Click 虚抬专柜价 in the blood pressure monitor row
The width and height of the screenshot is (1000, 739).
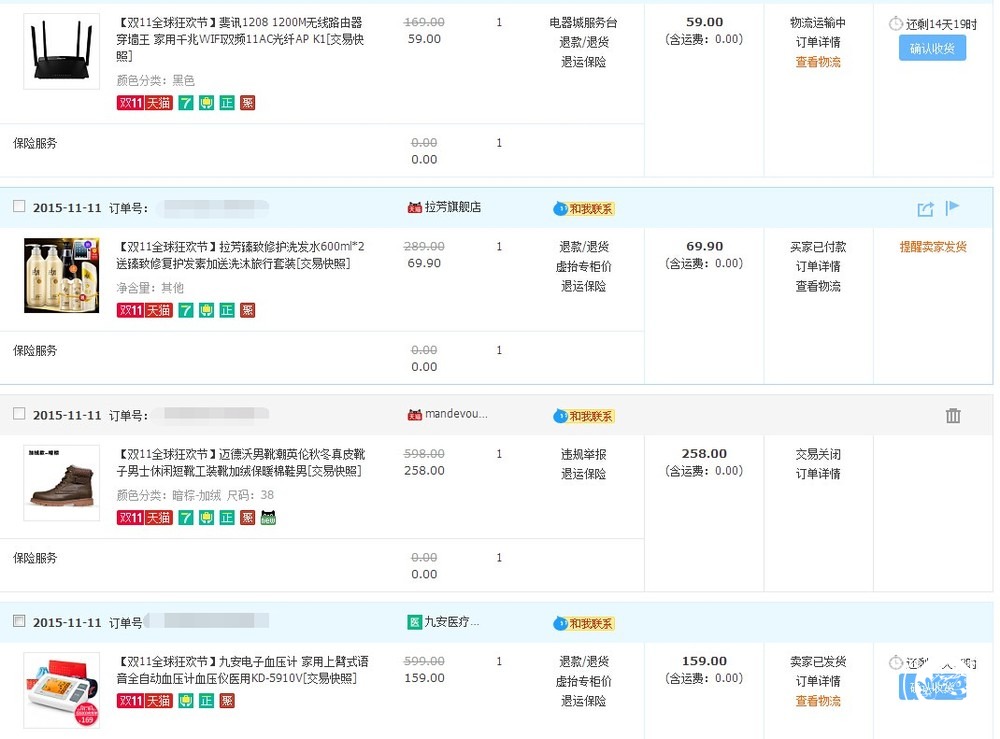[x=583, y=681]
